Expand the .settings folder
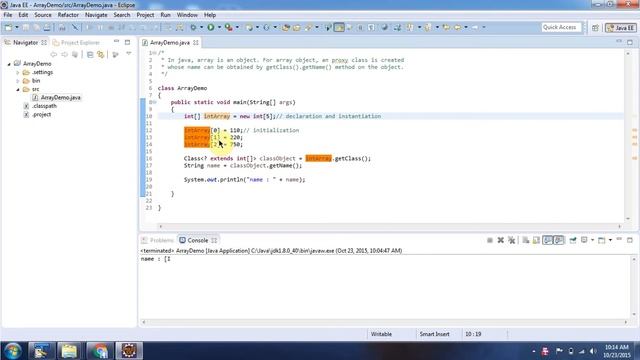The width and height of the screenshot is (640, 360). point(18,73)
